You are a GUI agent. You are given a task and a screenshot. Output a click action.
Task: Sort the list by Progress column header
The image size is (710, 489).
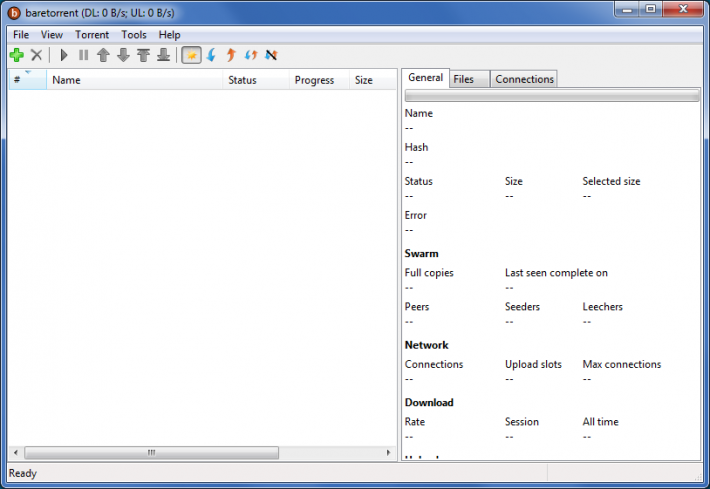(319, 80)
